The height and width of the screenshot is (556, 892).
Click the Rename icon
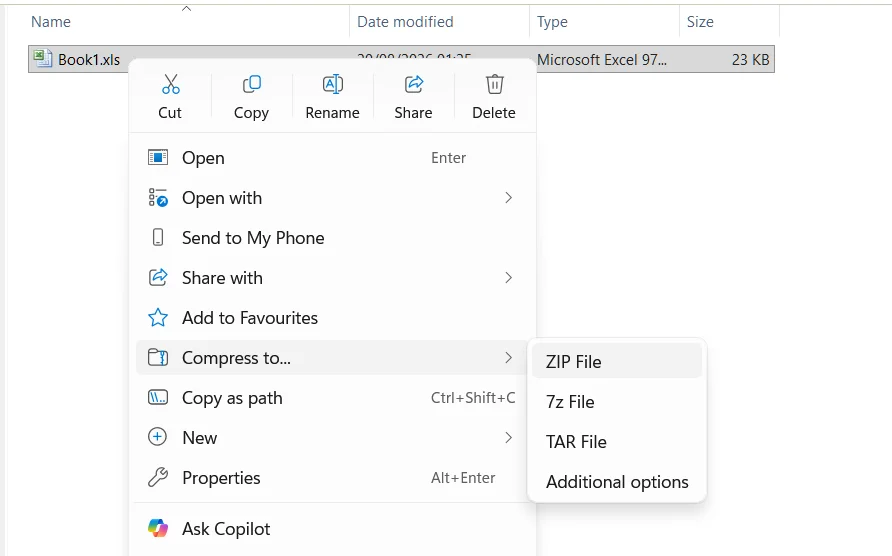click(x=332, y=84)
